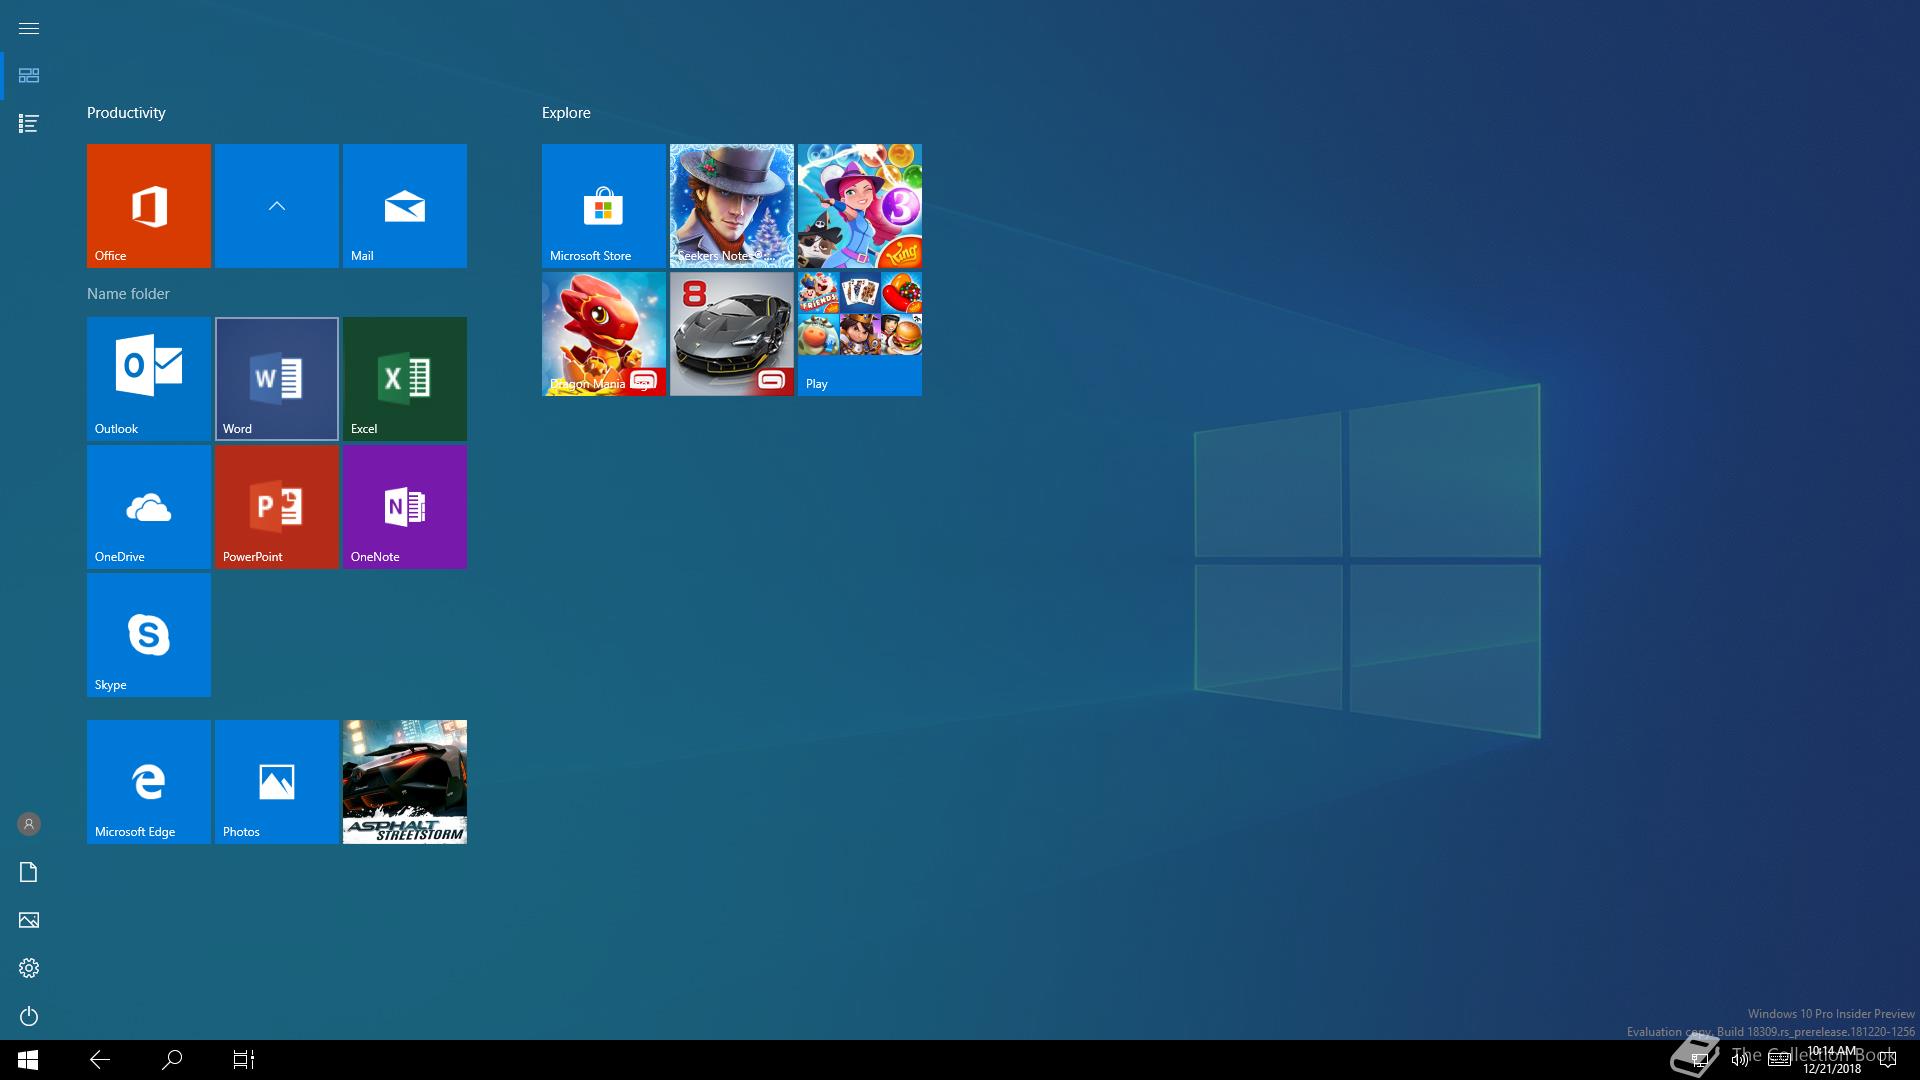Launch Outlook from the folder
The height and width of the screenshot is (1080, 1920).
[x=149, y=379]
